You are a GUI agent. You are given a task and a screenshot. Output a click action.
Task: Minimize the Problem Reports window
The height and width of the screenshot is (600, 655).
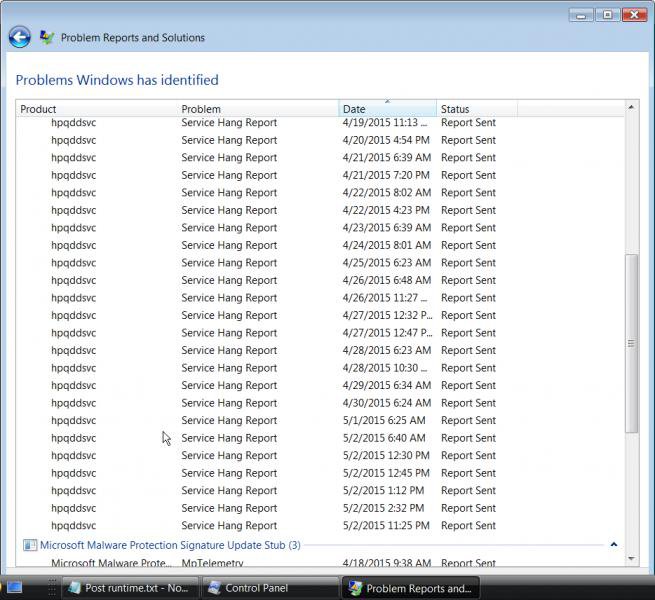coord(581,15)
